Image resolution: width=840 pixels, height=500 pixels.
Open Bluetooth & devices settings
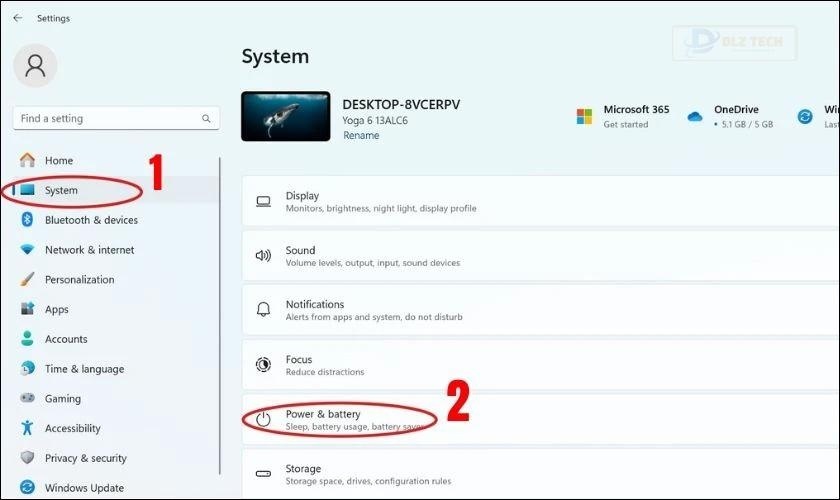tap(91, 220)
